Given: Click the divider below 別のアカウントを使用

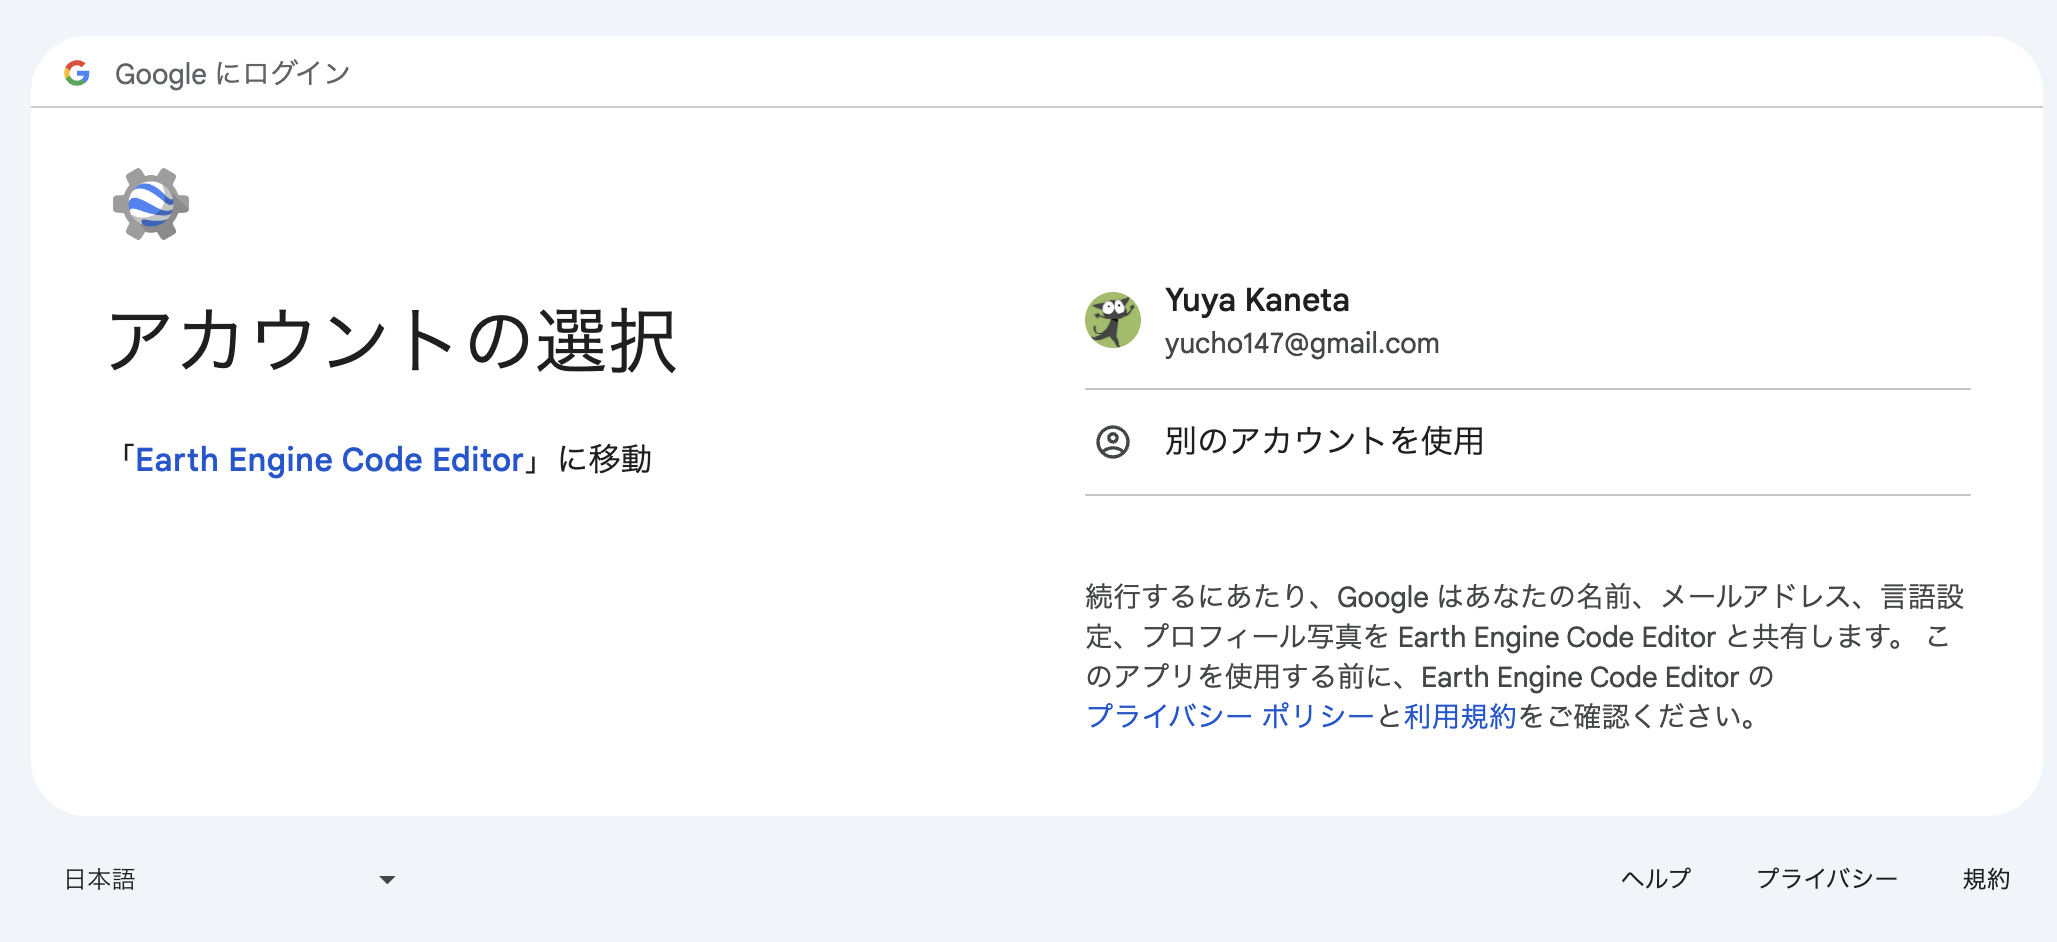Looking at the screenshot, I should click(1528, 495).
